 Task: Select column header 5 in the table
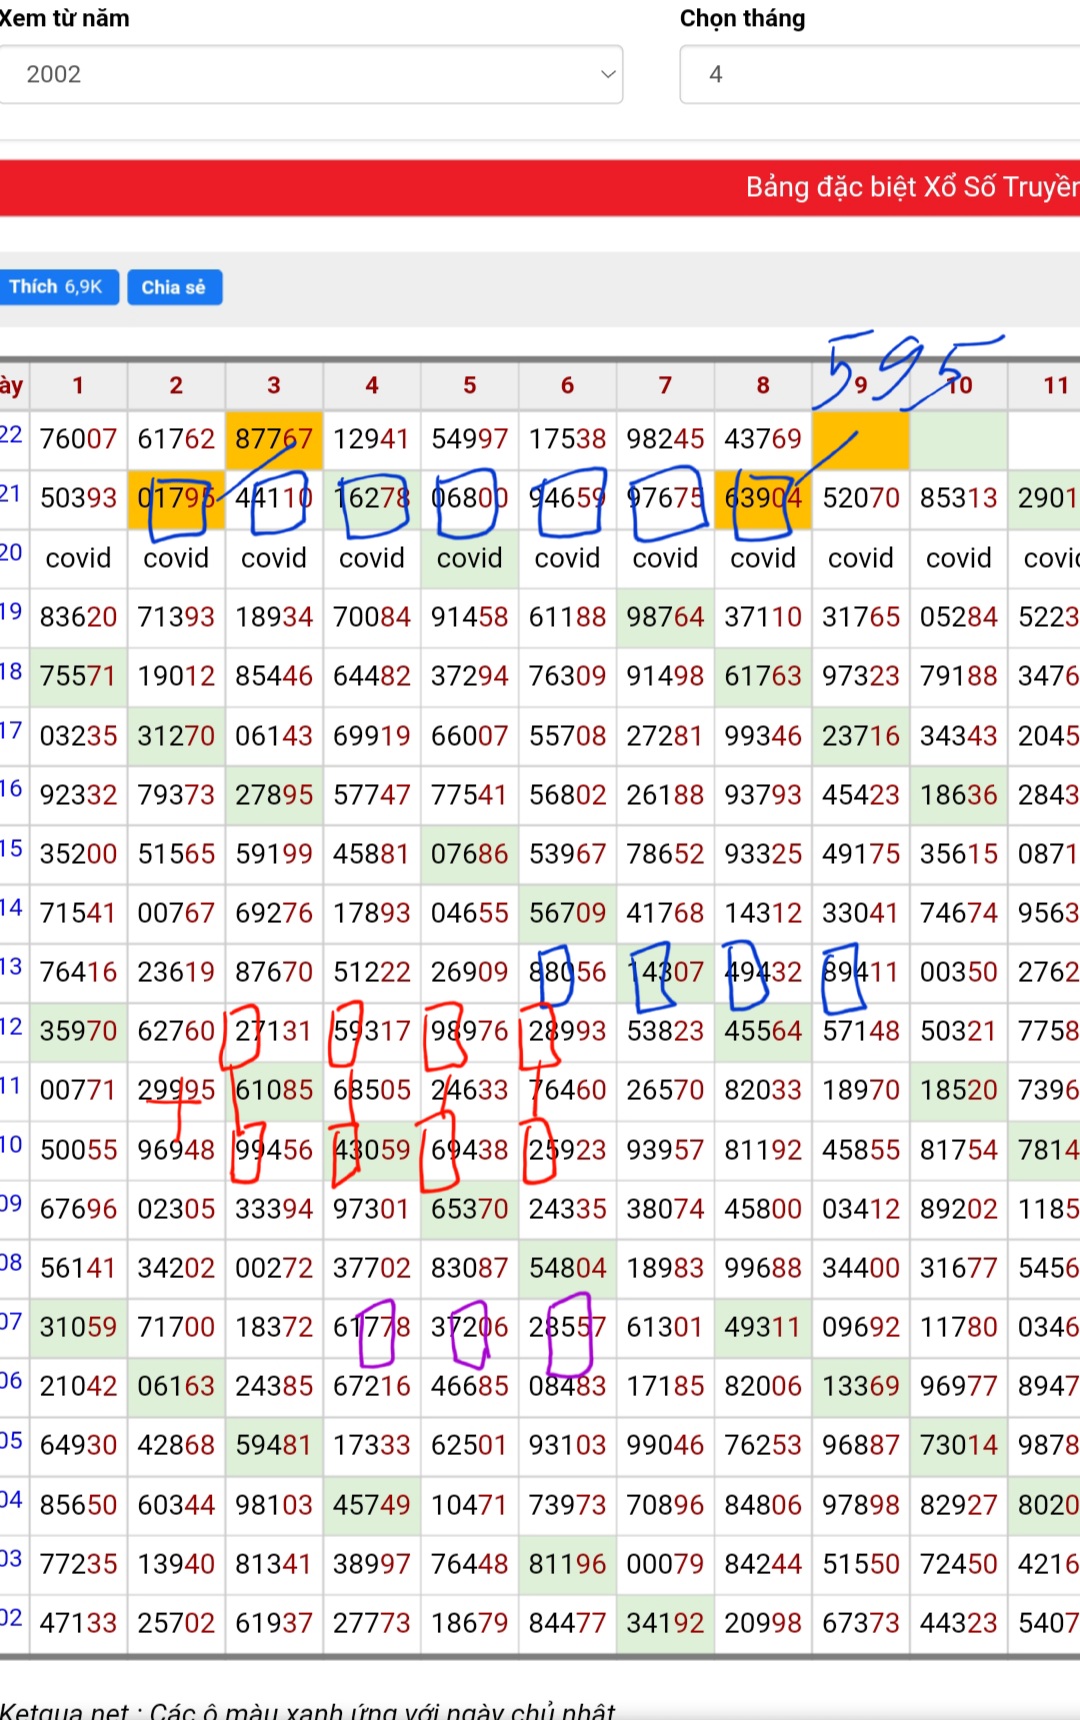[x=469, y=386]
